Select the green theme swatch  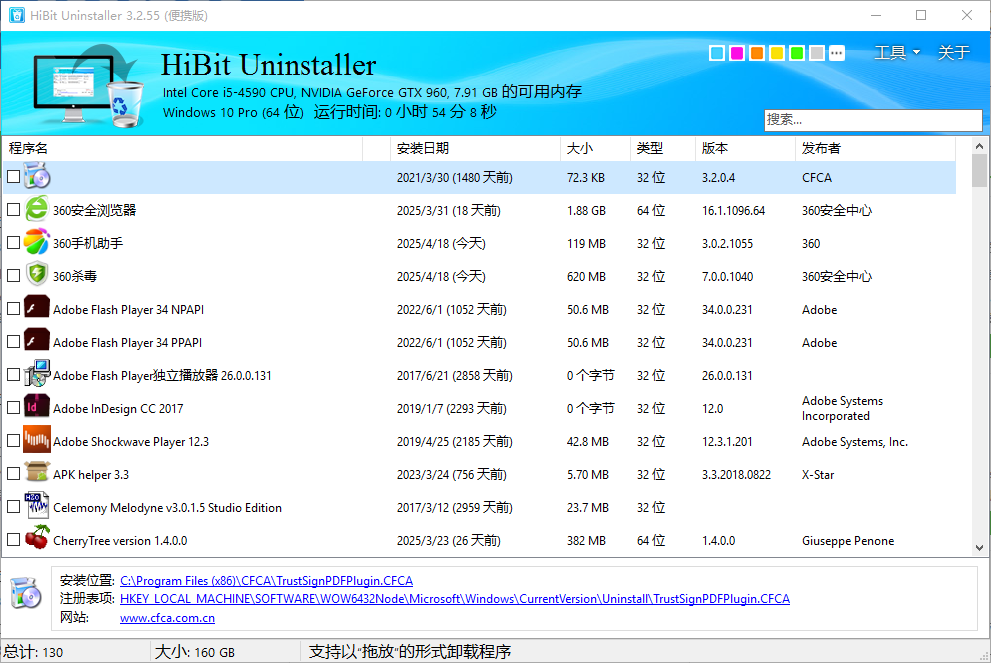point(797,53)
